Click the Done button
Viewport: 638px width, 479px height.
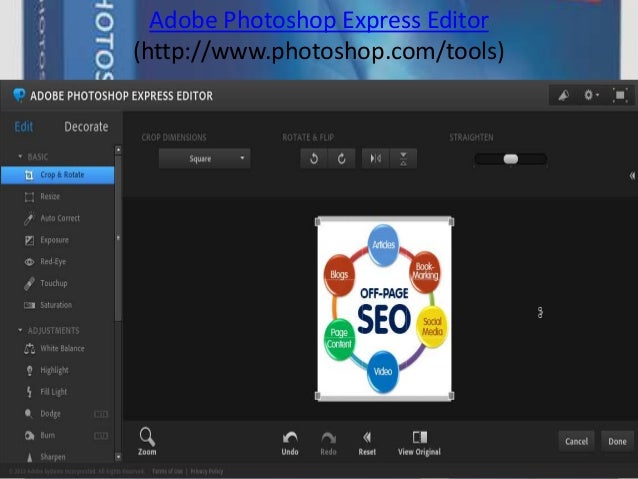[x=617, y=442]
